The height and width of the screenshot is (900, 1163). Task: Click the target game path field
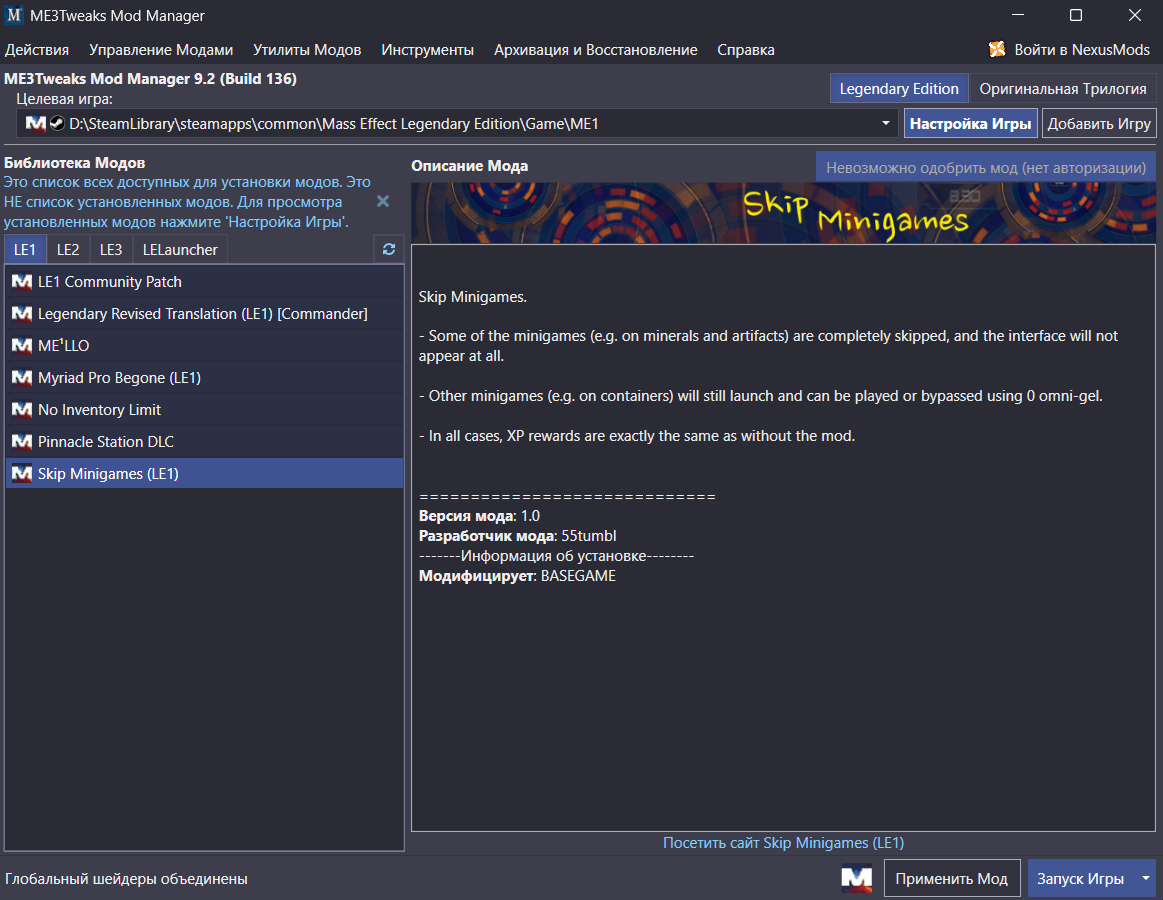point(457,123)
